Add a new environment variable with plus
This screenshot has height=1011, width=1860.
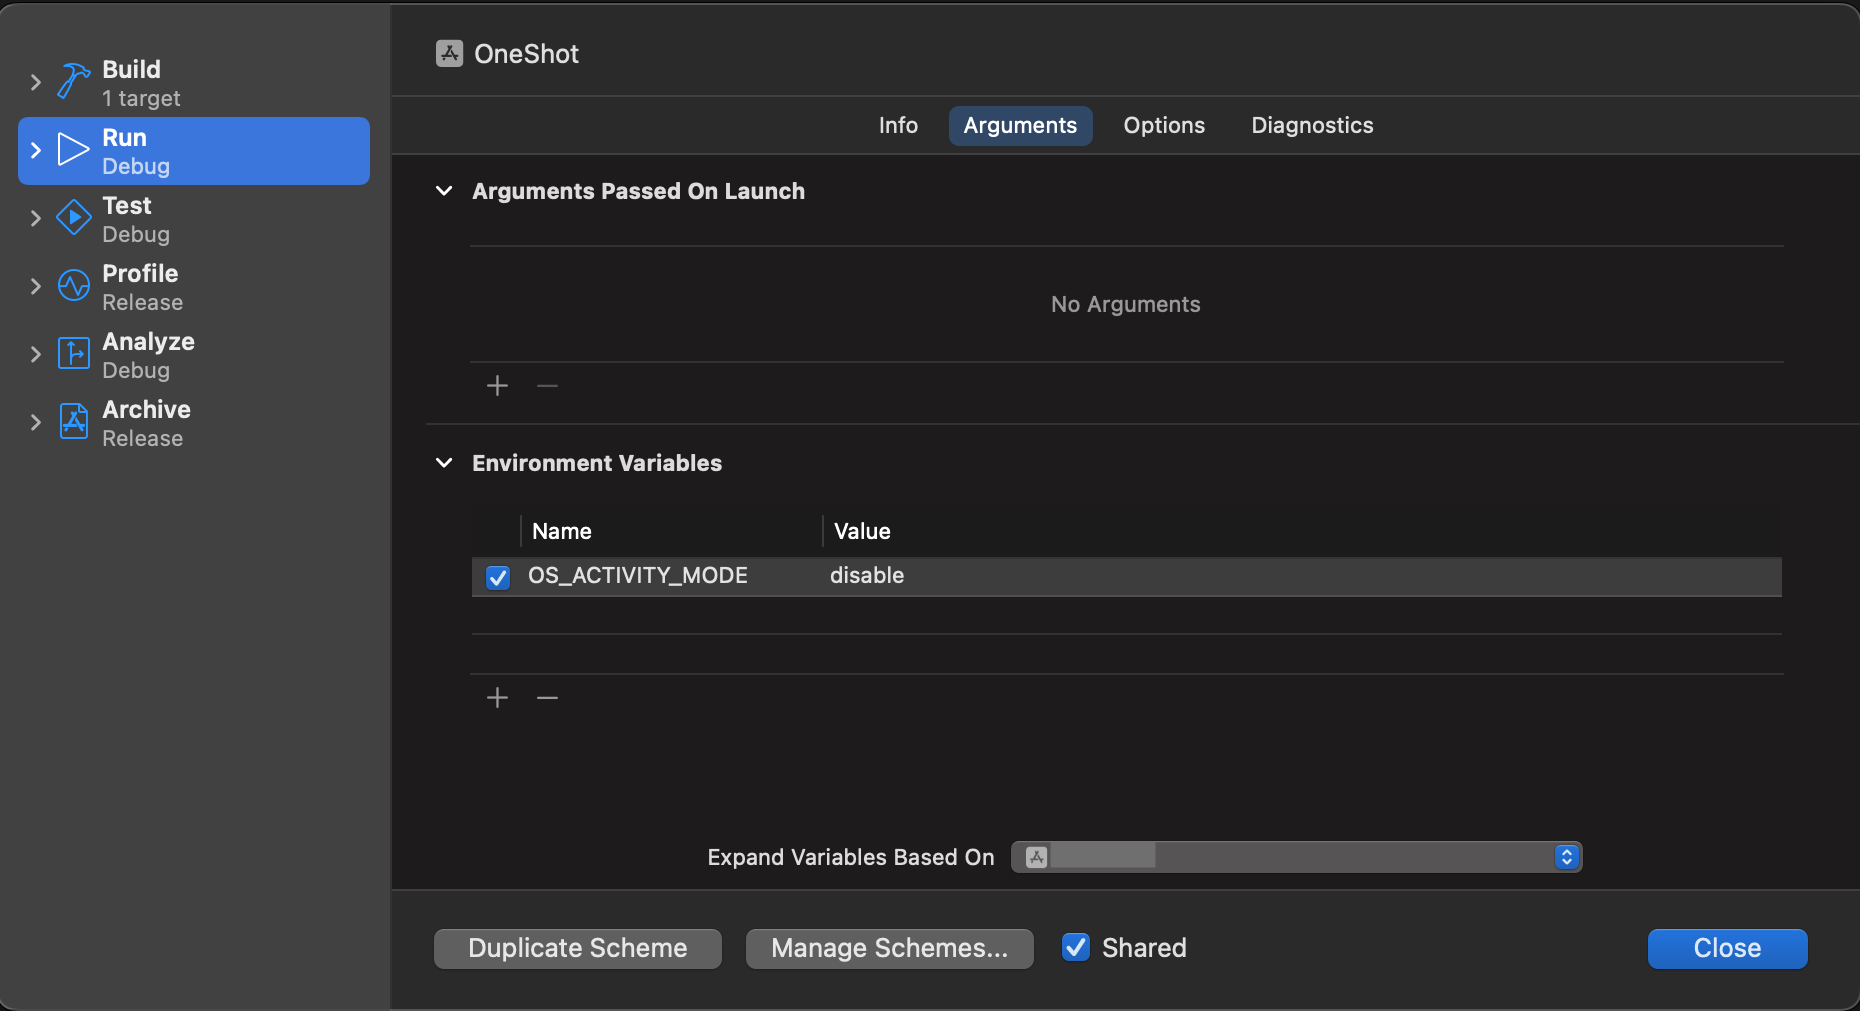(x=497, y=698)
